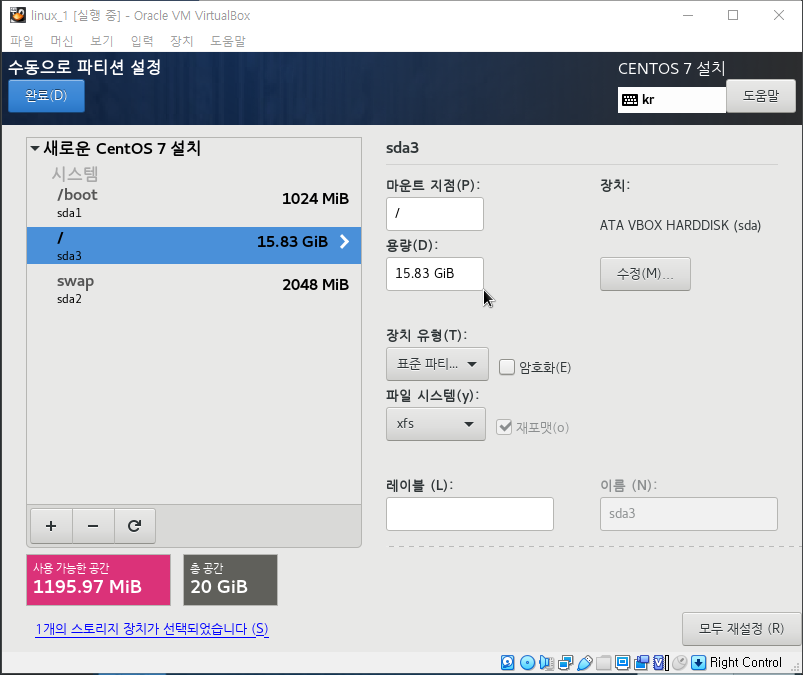Open the 입력 menu

pos(142,41)
